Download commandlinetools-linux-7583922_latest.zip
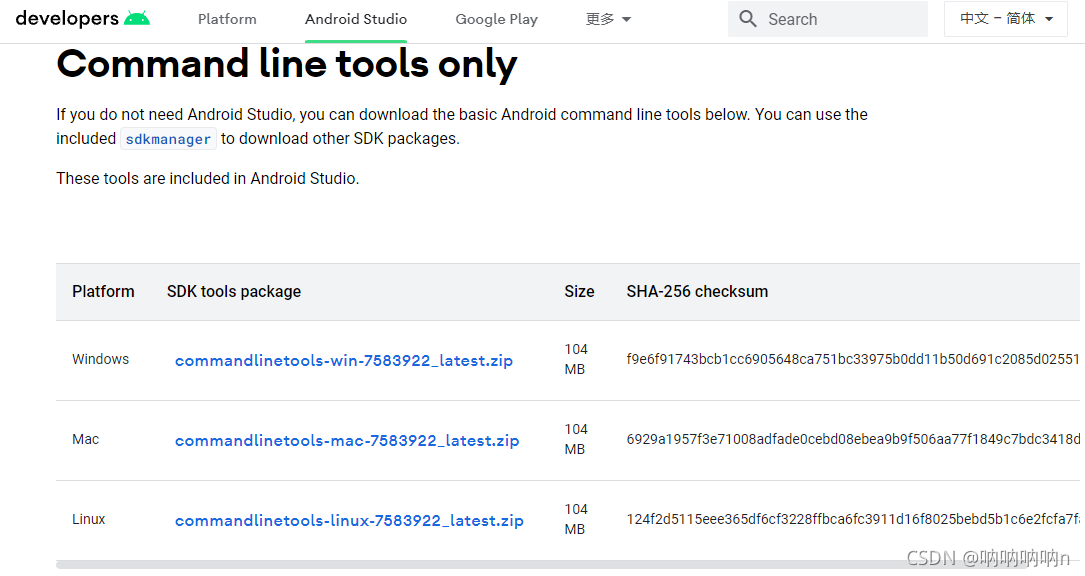The height and width of the screenshot is (576, 1085). coord(349,521)
